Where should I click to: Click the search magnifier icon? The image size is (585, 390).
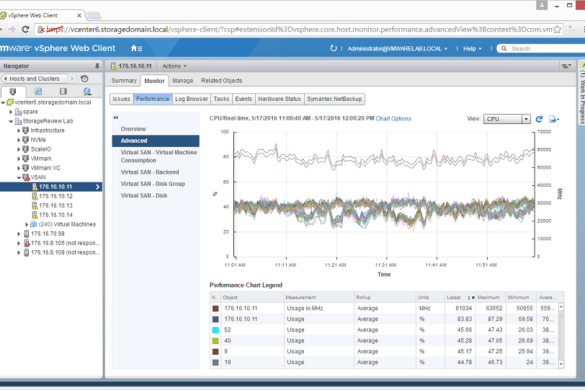(x=504, y=49)
